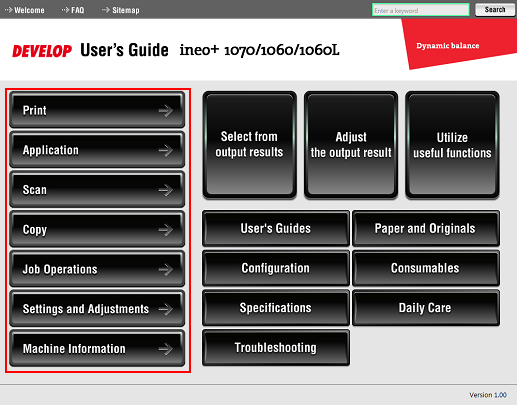517x405 pixels.
Task: Open the Machine Information section
Action: tap(97, 348)
